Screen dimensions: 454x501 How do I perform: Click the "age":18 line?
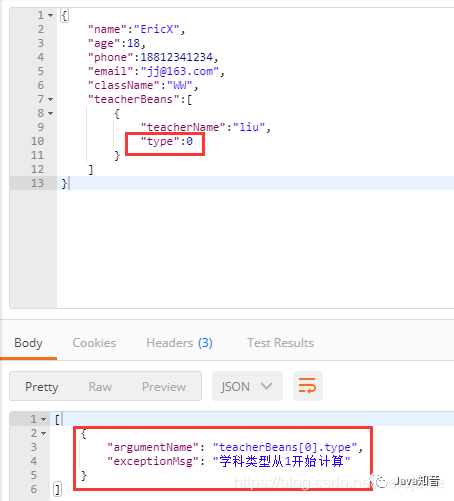117,43
